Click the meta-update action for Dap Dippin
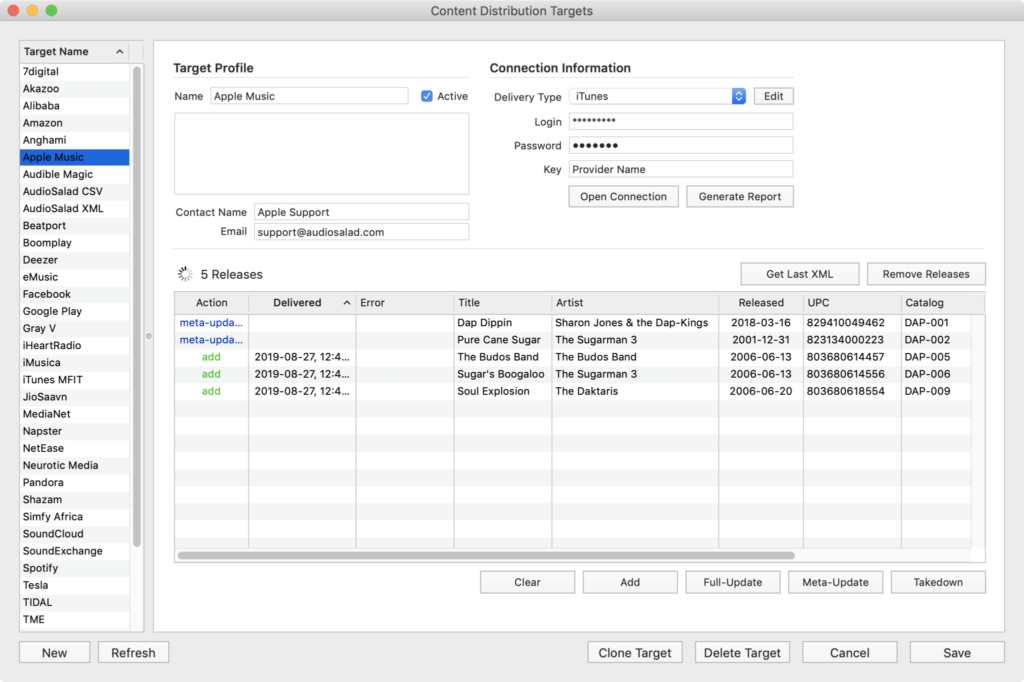This screenshot has width=1024, height=682. [x=211, y=323]
